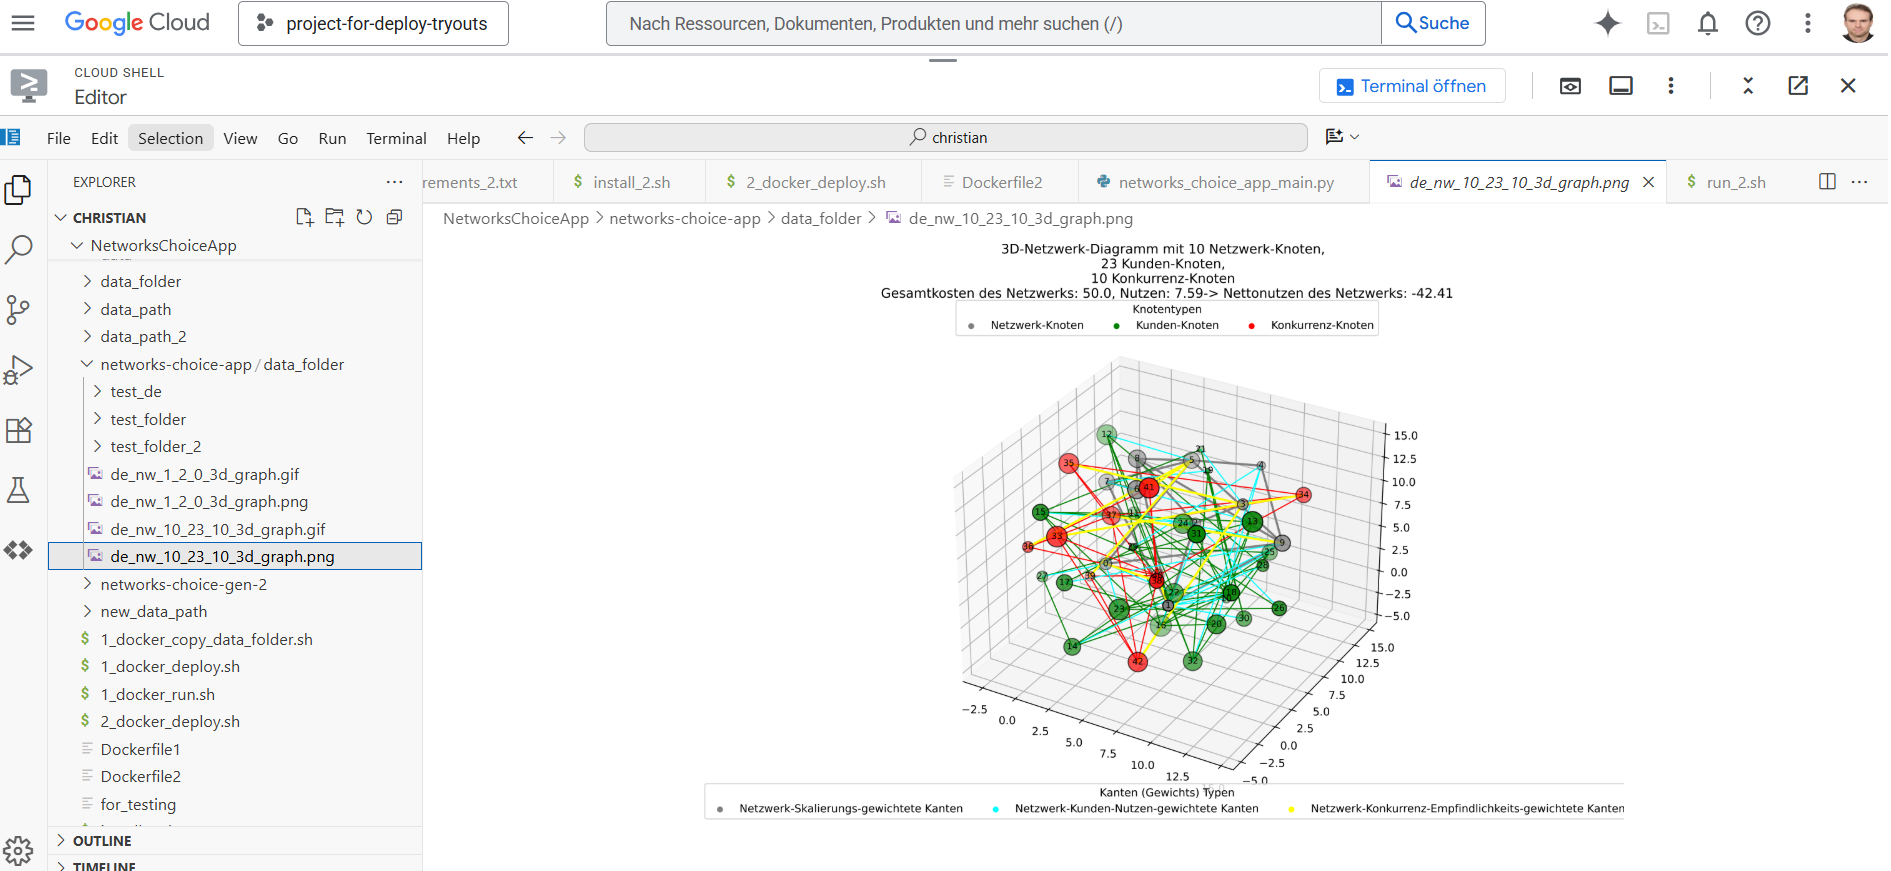Open web preview icon in Cloud Shell bar

point(1571,86)
